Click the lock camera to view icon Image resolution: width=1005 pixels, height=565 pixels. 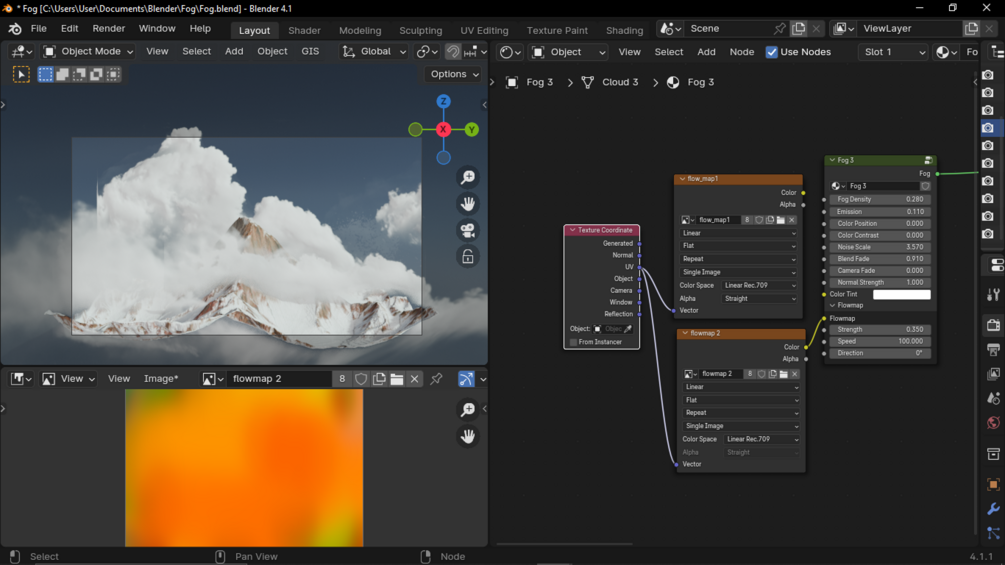468,257
